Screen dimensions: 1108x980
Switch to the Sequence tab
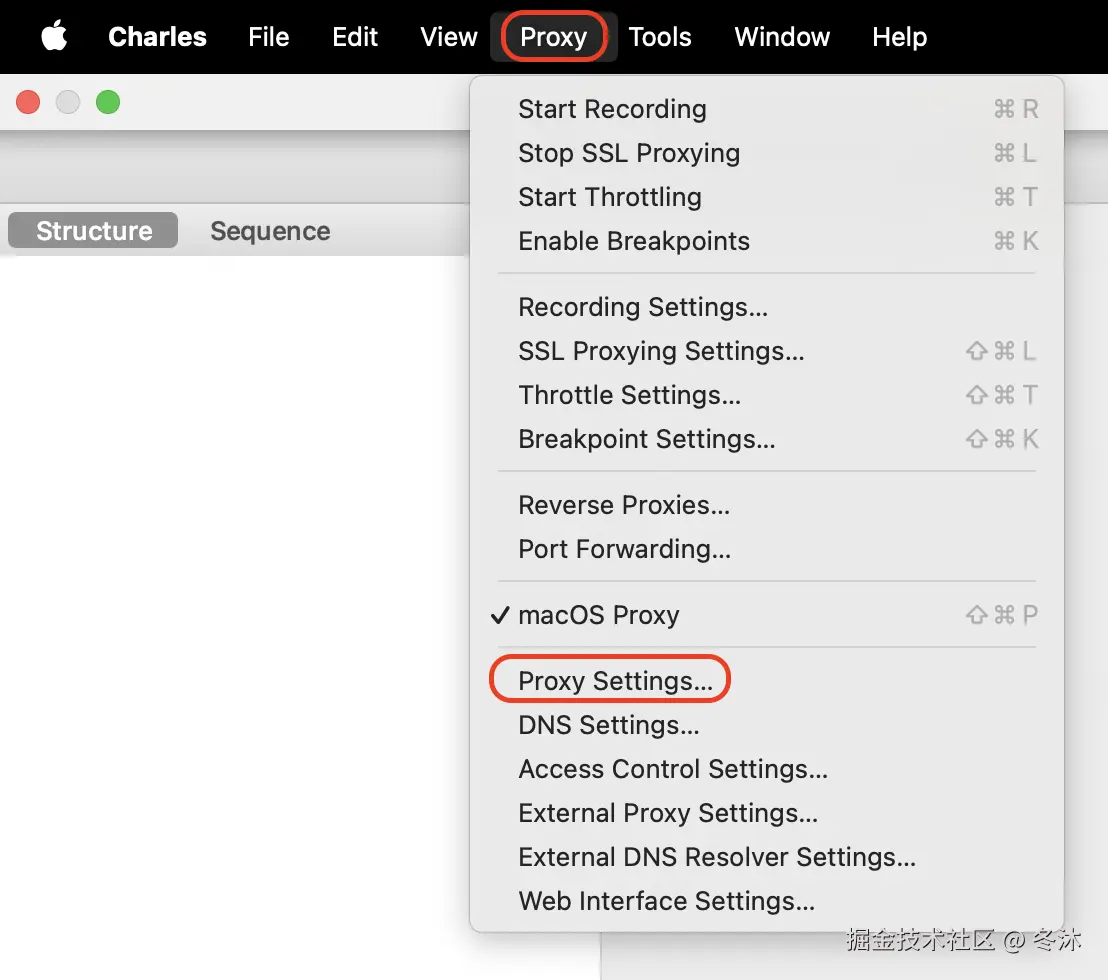(x=270, y=231)
